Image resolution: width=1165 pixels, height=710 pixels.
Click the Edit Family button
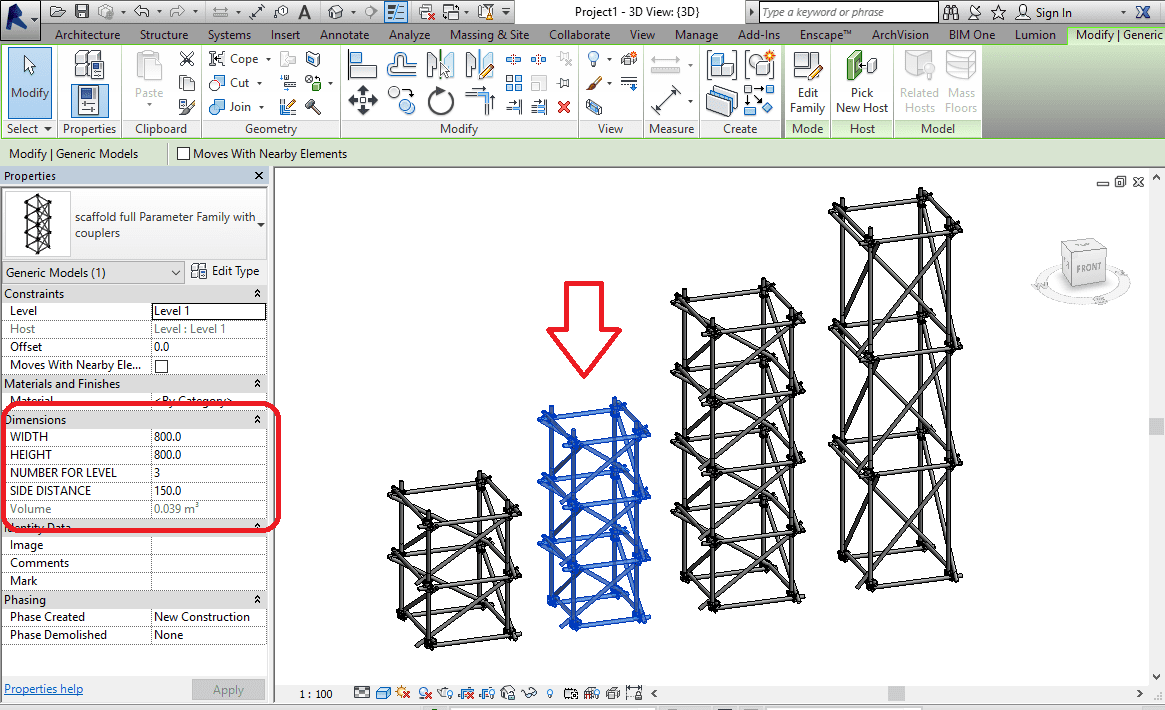click(807, 84)
